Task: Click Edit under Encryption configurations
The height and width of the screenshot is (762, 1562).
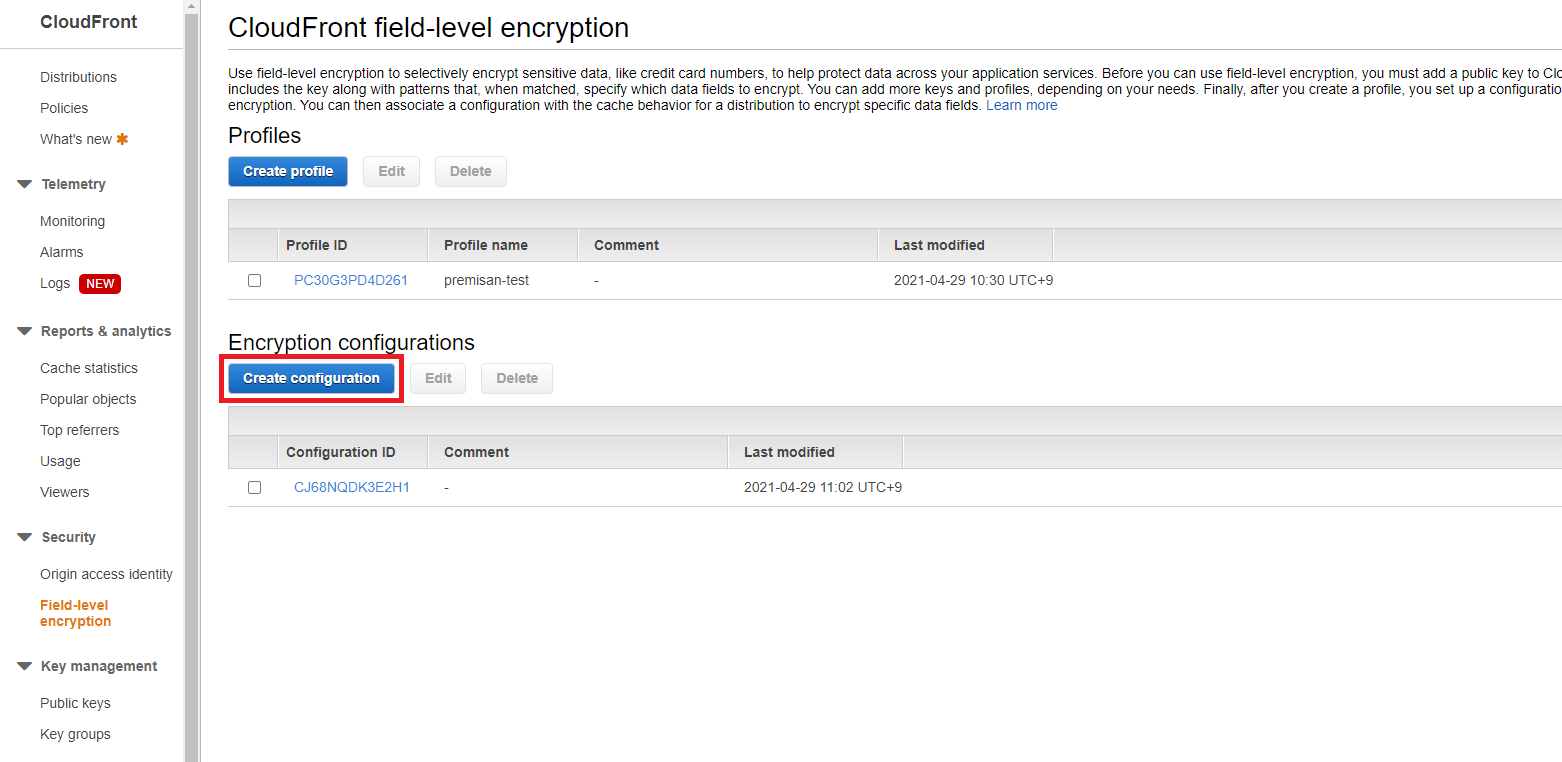Action: pos(438,378)
